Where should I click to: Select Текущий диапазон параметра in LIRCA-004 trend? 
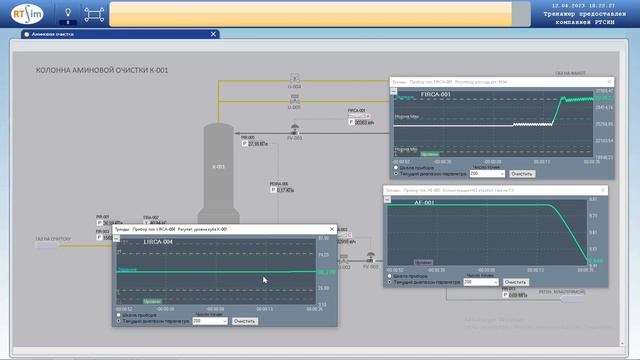click(118, 321)
